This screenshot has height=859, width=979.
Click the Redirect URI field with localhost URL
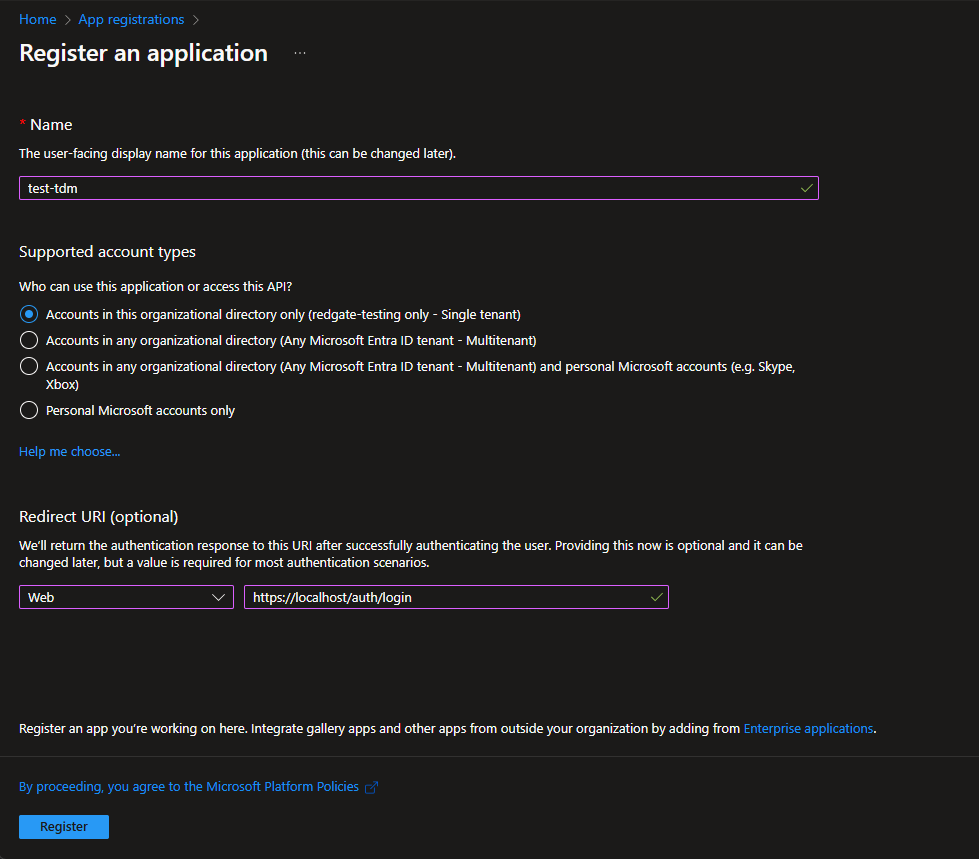point(450,597)
